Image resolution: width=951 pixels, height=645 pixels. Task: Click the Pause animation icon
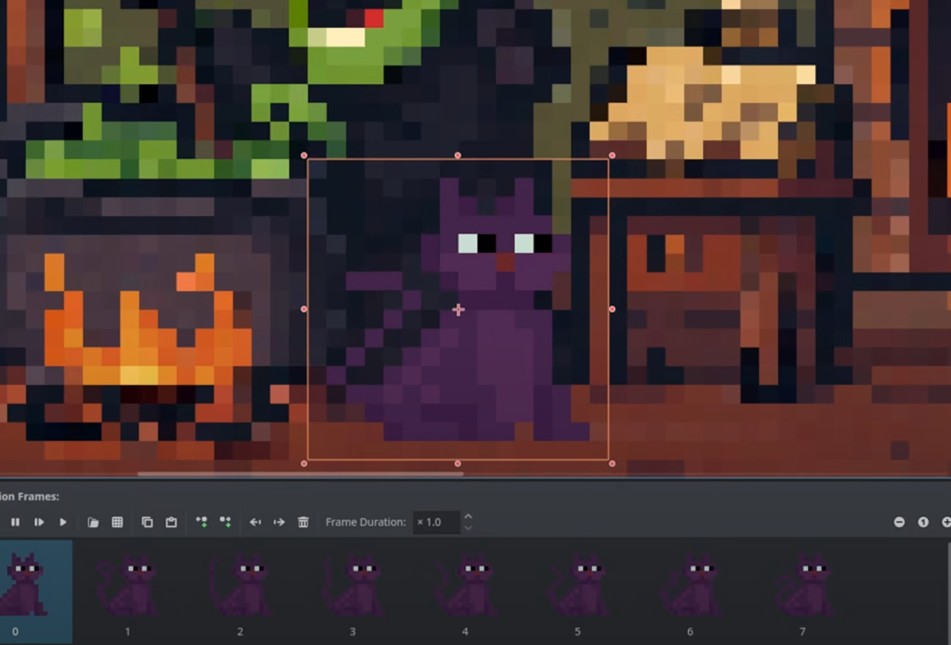[x=17, y=522]
